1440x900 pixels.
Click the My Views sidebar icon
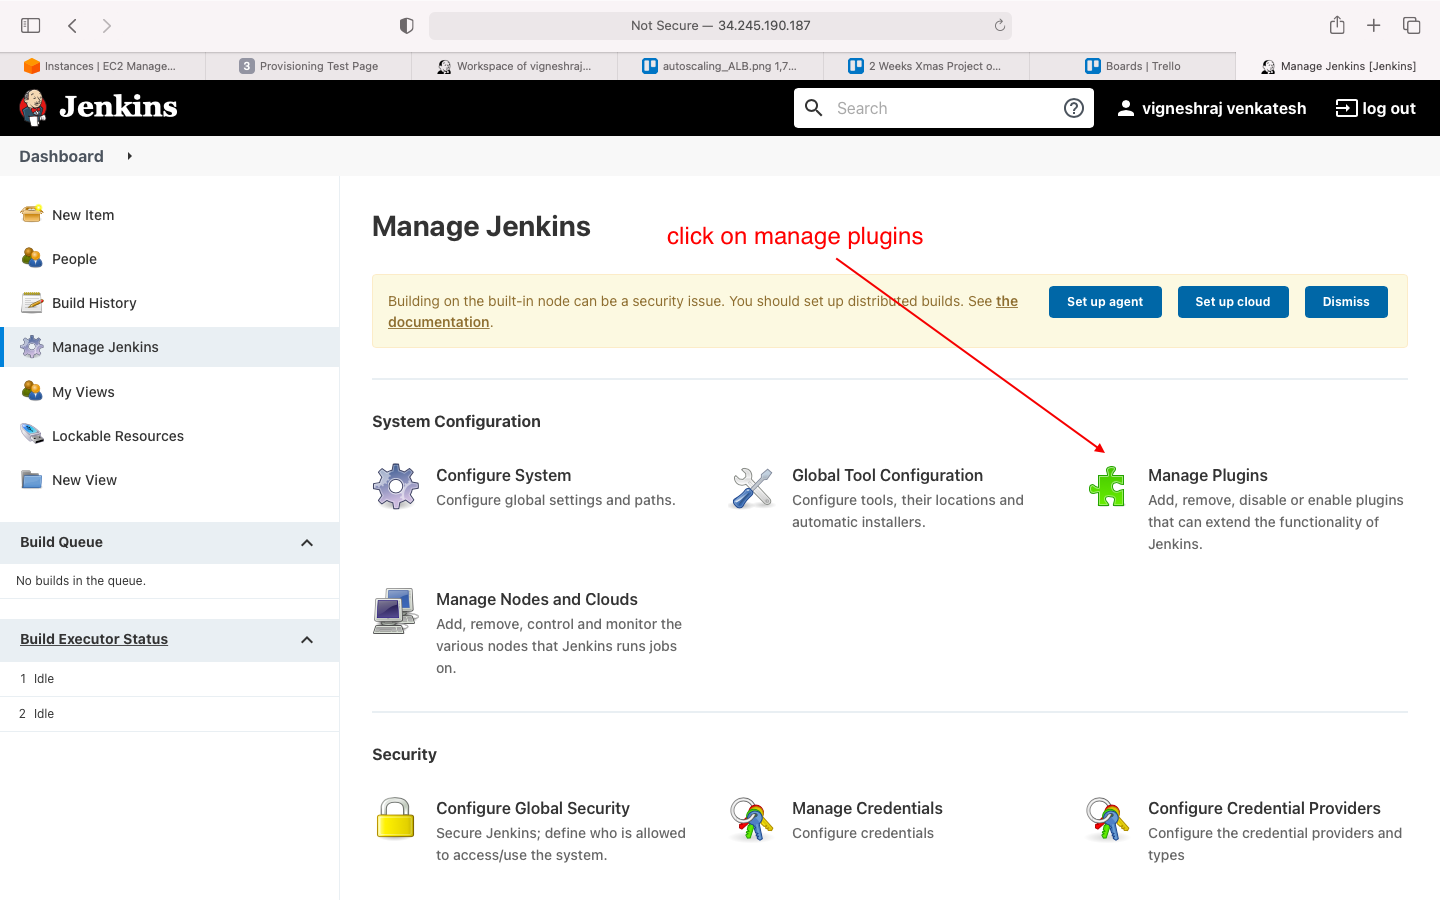tap(32, 391)
